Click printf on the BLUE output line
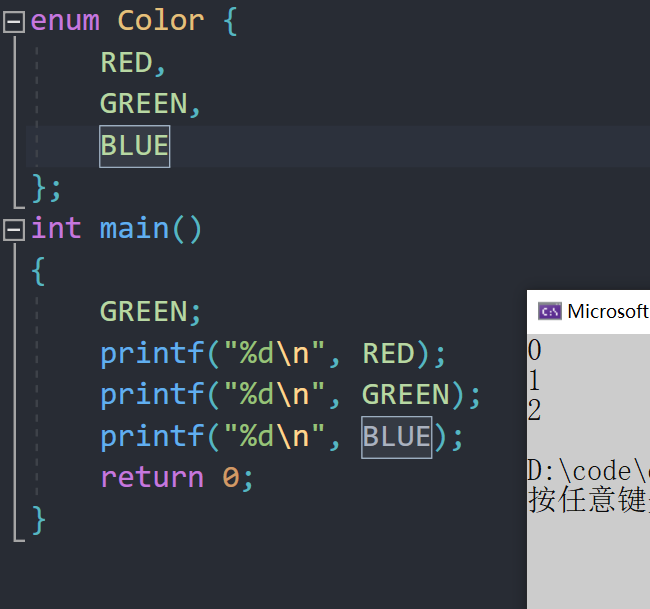 point(152,437)
